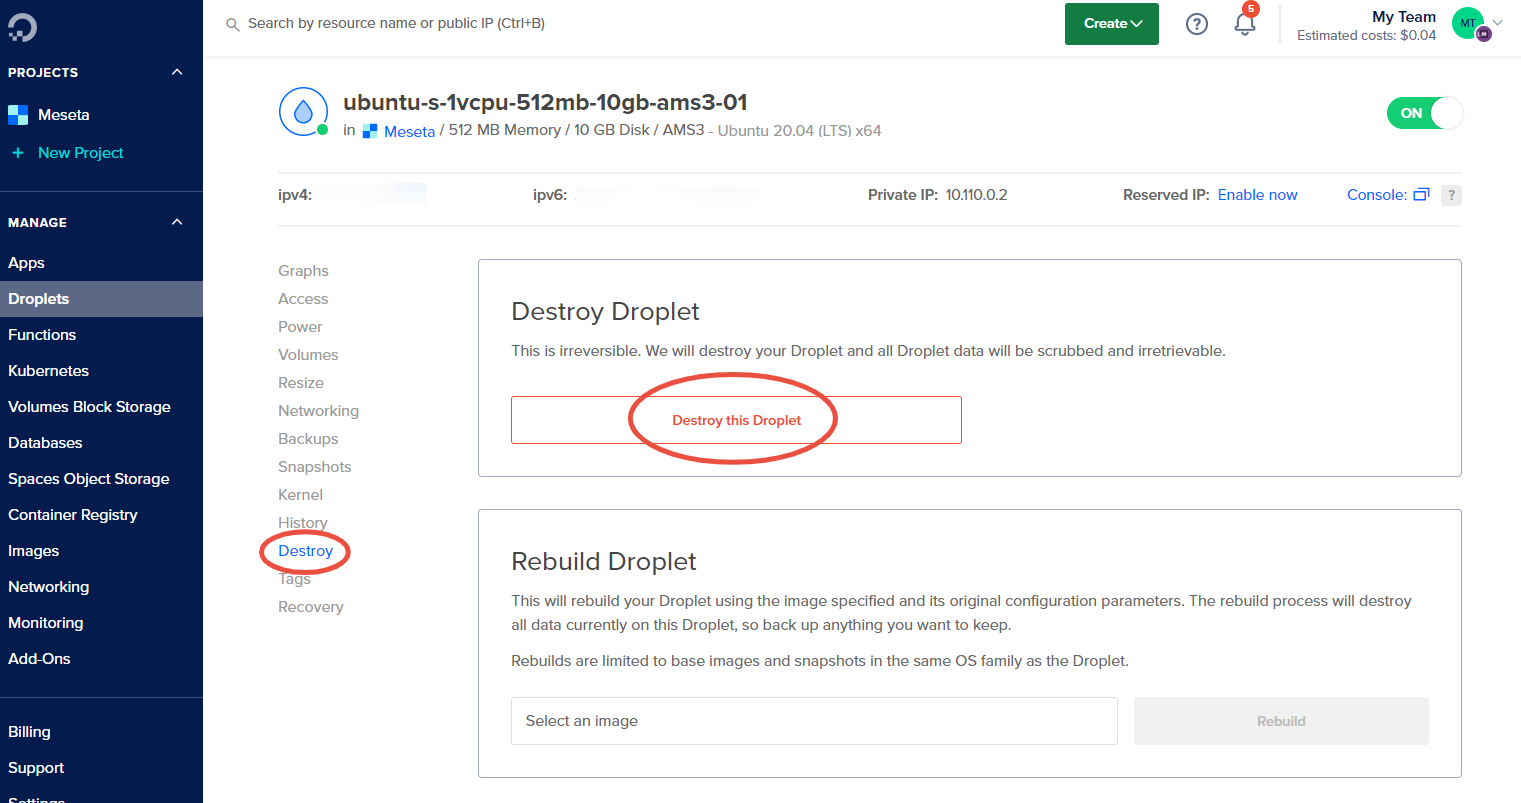The width and height of the screenshot is (1521, 803).
Task: Click the Estimated costs $0.04 text
Action: 1366,35
